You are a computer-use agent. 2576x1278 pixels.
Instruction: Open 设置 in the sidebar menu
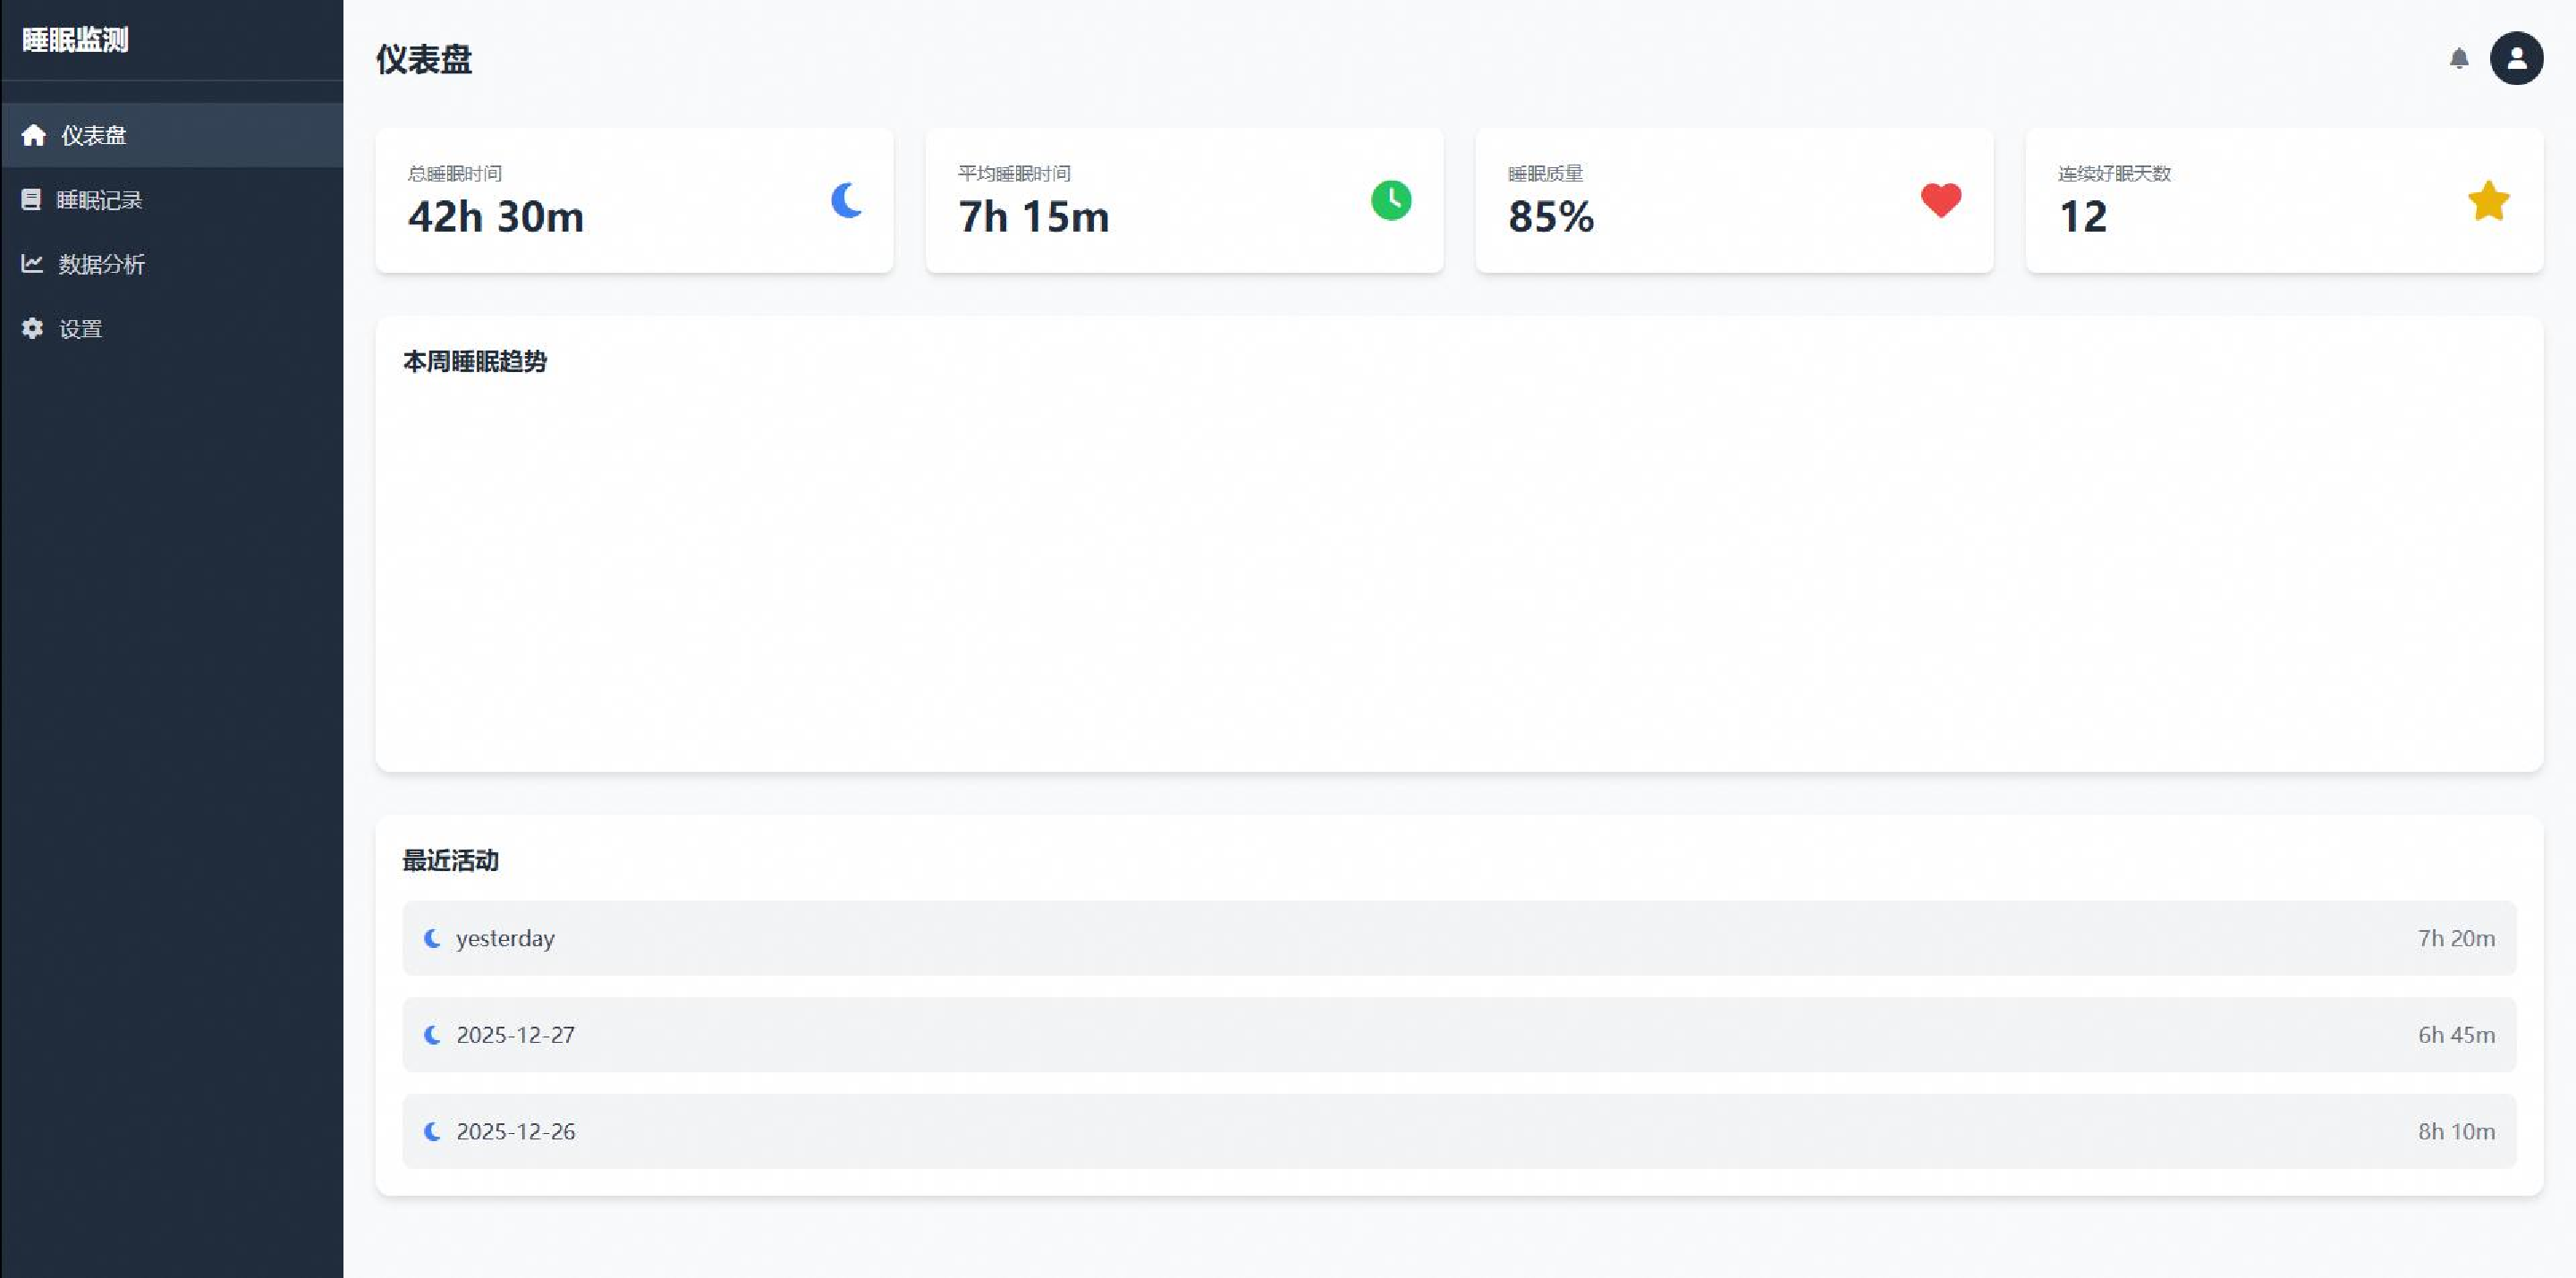[80, 329]
